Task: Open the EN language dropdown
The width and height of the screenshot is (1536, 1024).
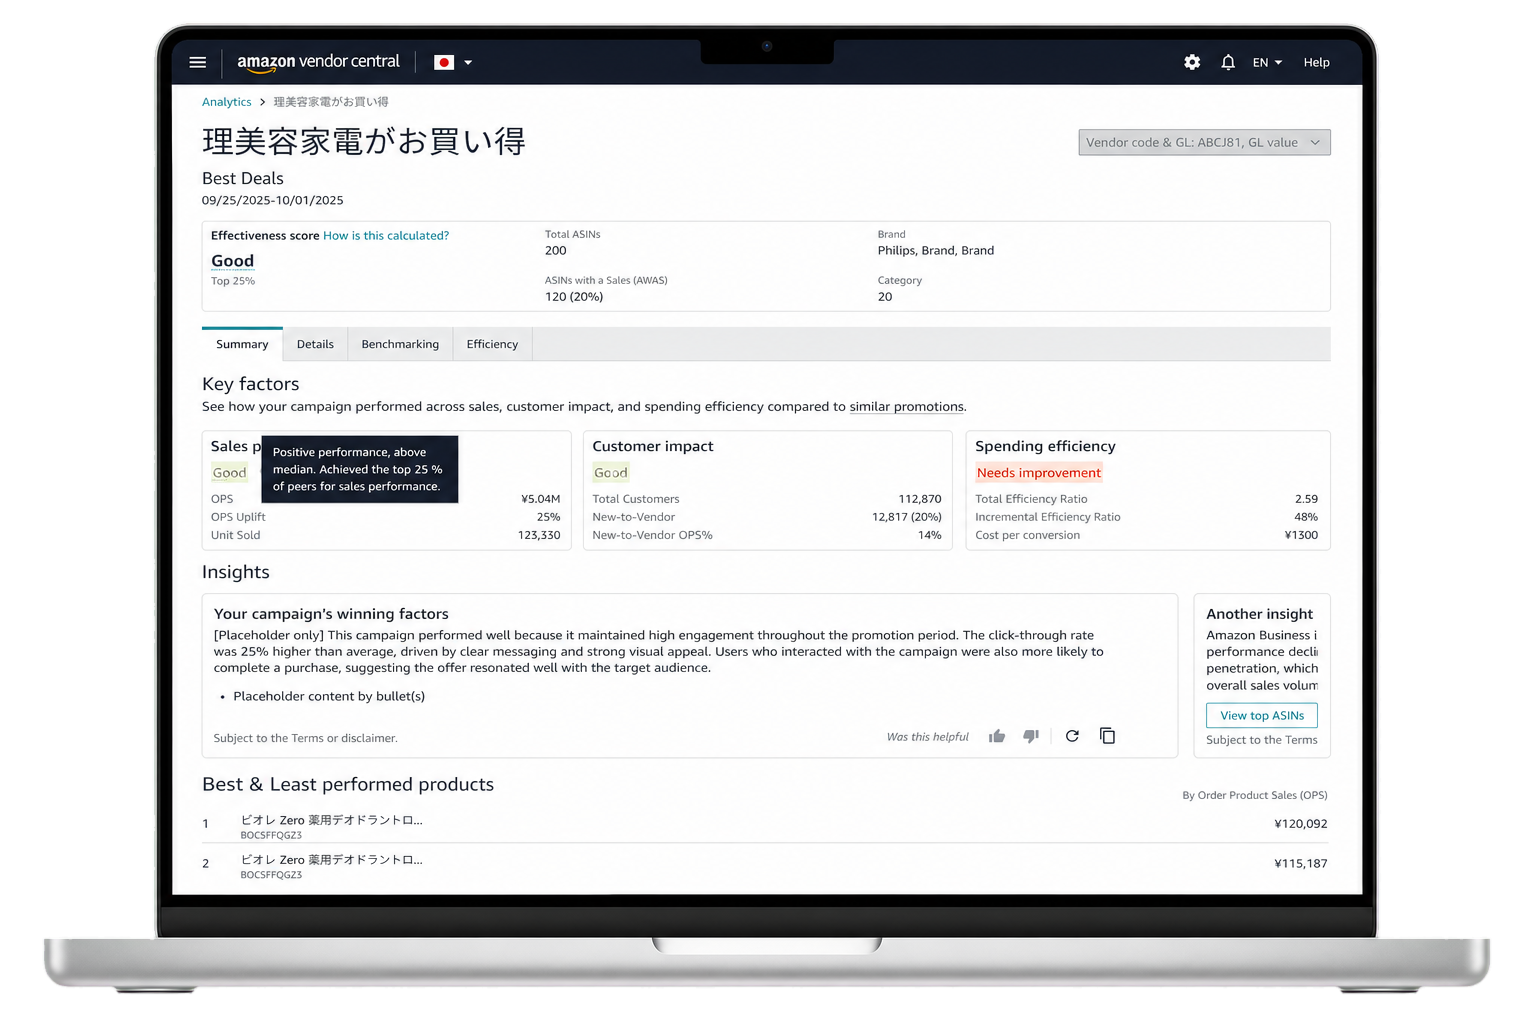Action: pos(1267,62)
